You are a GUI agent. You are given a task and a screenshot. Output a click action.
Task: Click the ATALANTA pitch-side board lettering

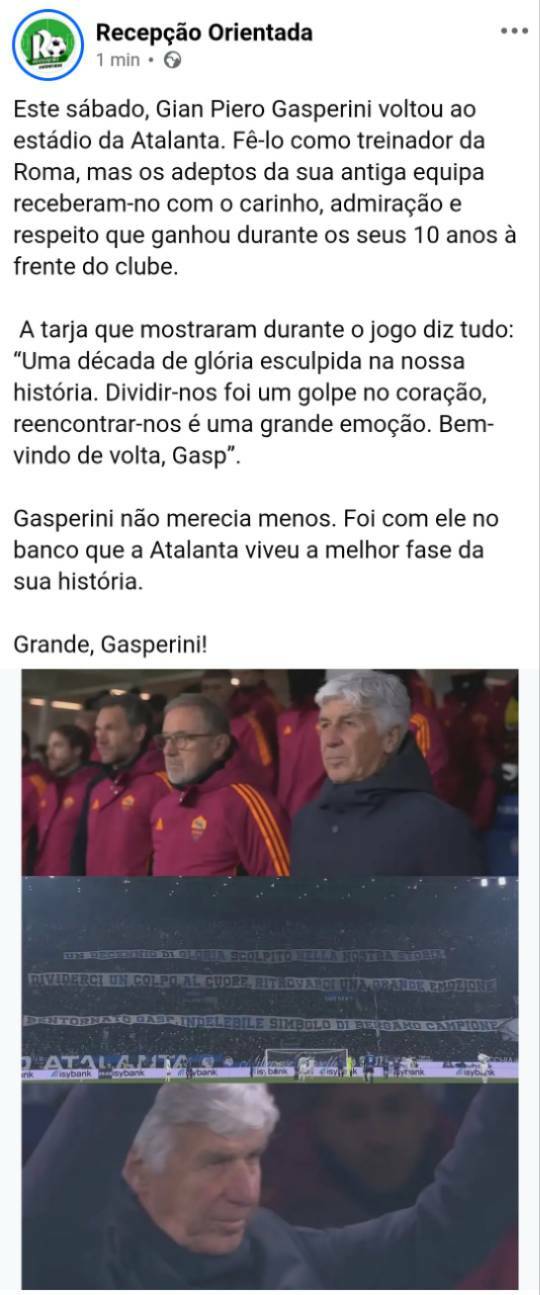[107, 1062]
